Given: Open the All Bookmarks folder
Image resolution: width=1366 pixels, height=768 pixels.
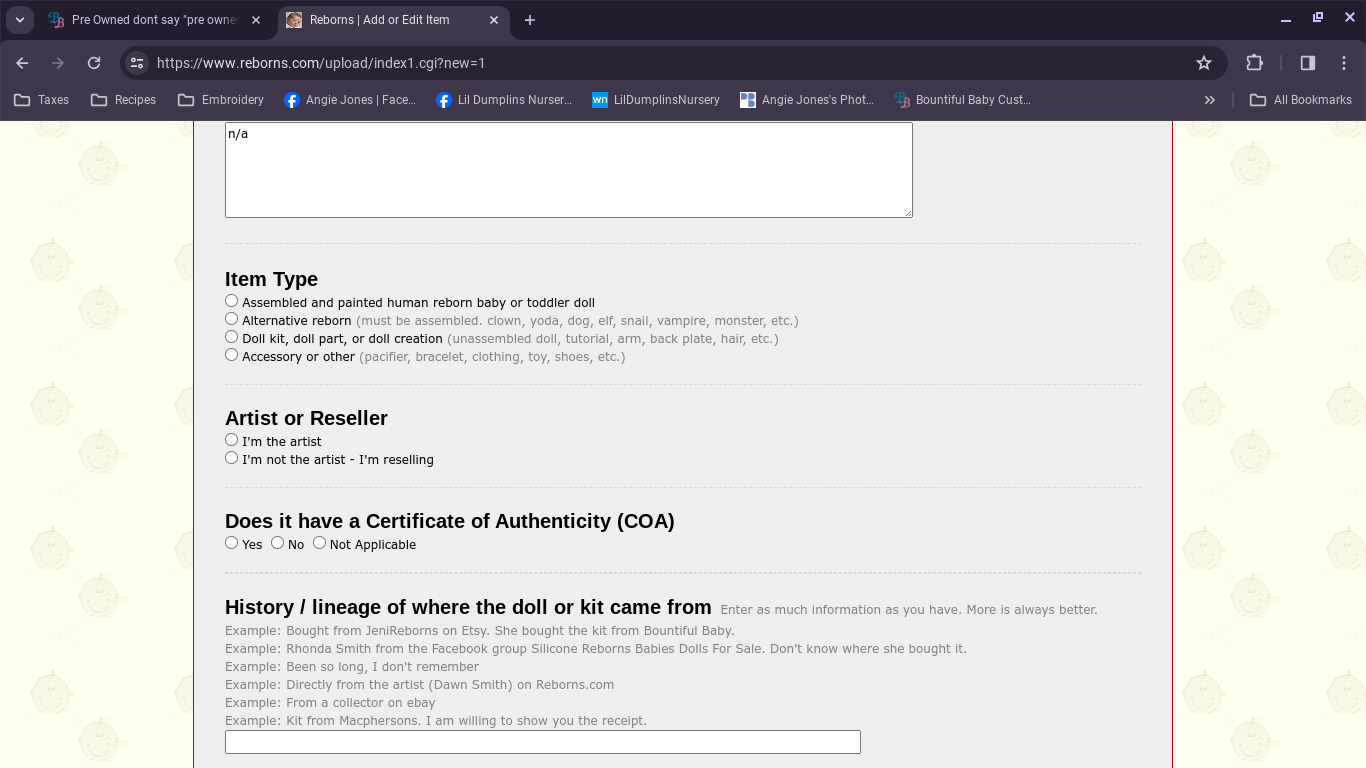Looking at the screenshot, I should pos(1300,100).
